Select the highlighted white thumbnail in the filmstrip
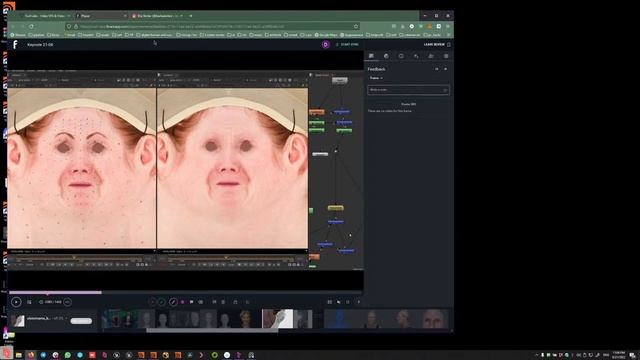Viewport: 640px width, 360px height. (x=278, y=319)
